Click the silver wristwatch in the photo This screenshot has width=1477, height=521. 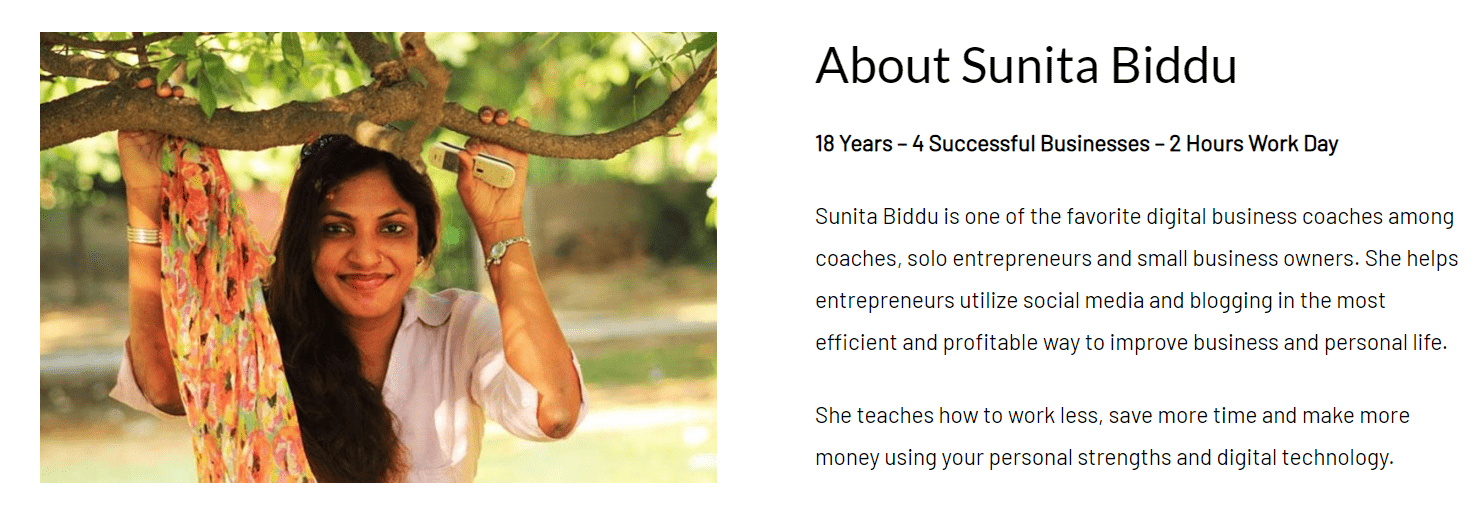tap(507, 249)
